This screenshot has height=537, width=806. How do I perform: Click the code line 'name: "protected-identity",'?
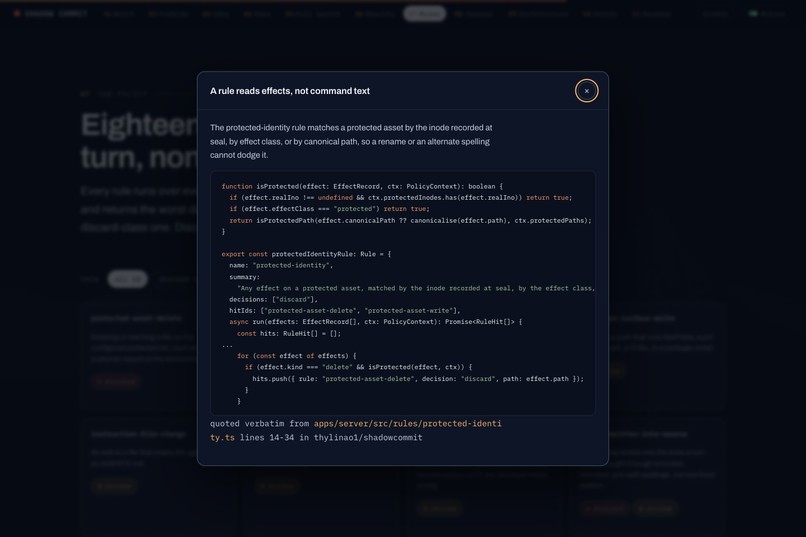[281, 266]
